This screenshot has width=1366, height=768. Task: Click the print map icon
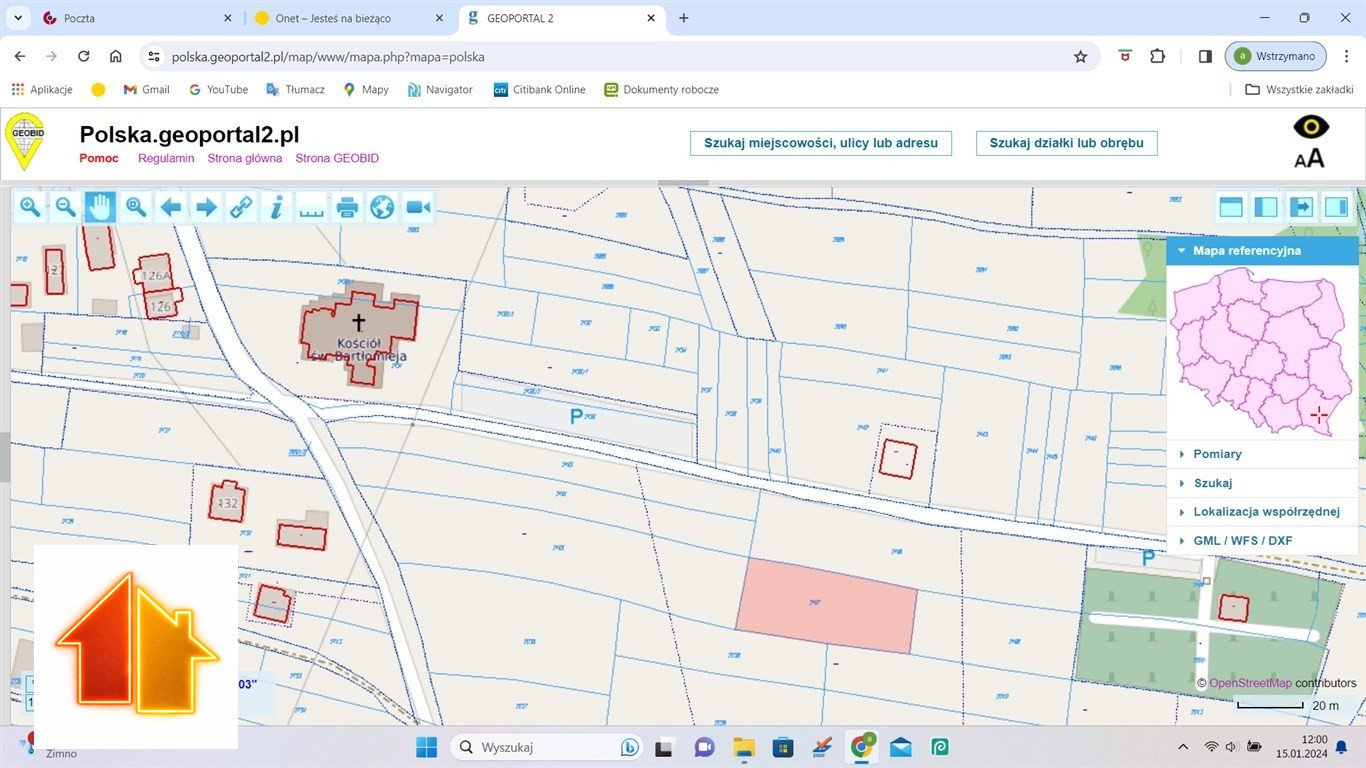(347, 207)
